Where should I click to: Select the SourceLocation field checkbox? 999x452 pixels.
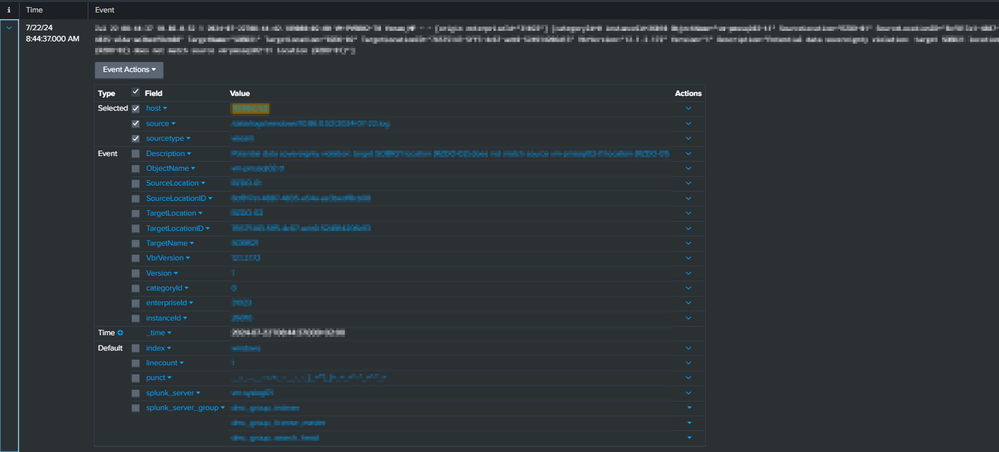coord(135,184)
